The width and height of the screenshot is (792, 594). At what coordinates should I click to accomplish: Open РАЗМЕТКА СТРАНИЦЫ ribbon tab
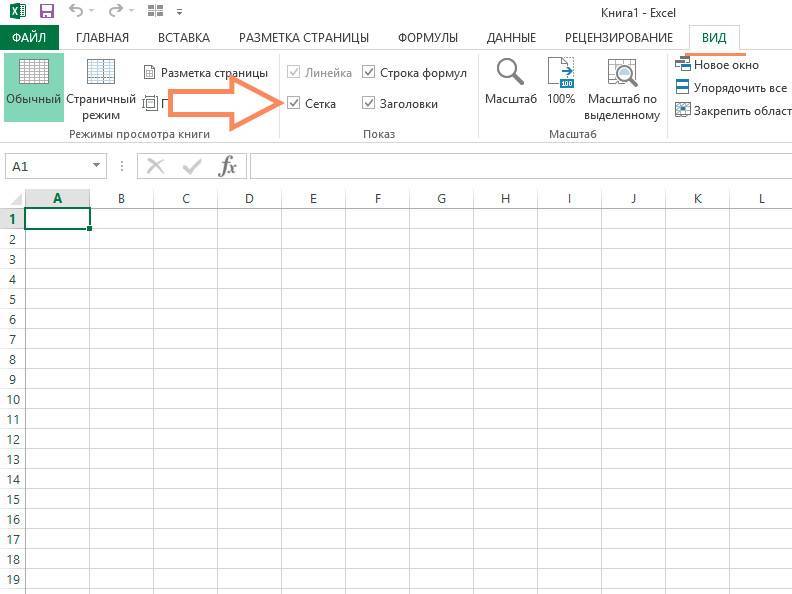(304, 38)
